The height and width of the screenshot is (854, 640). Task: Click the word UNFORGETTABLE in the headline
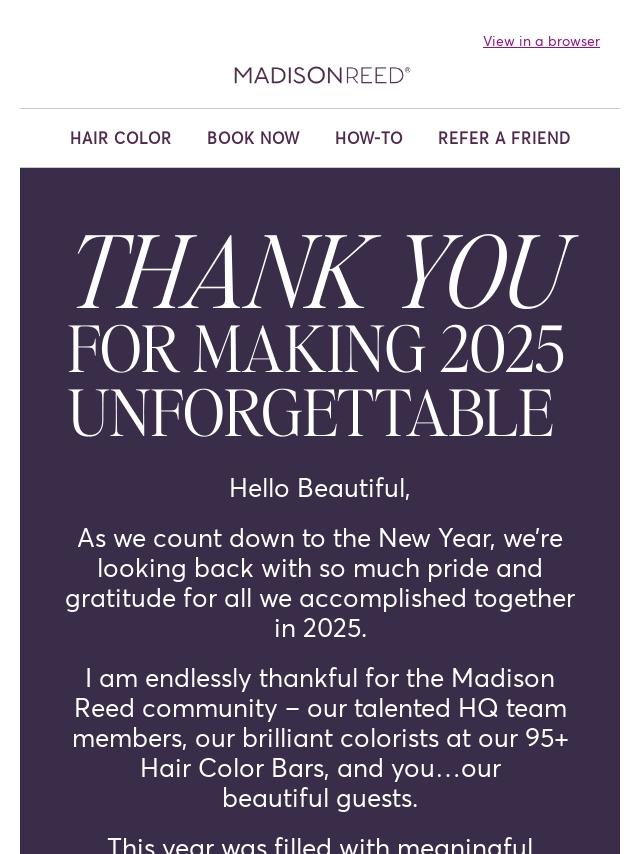click(310, 413)
